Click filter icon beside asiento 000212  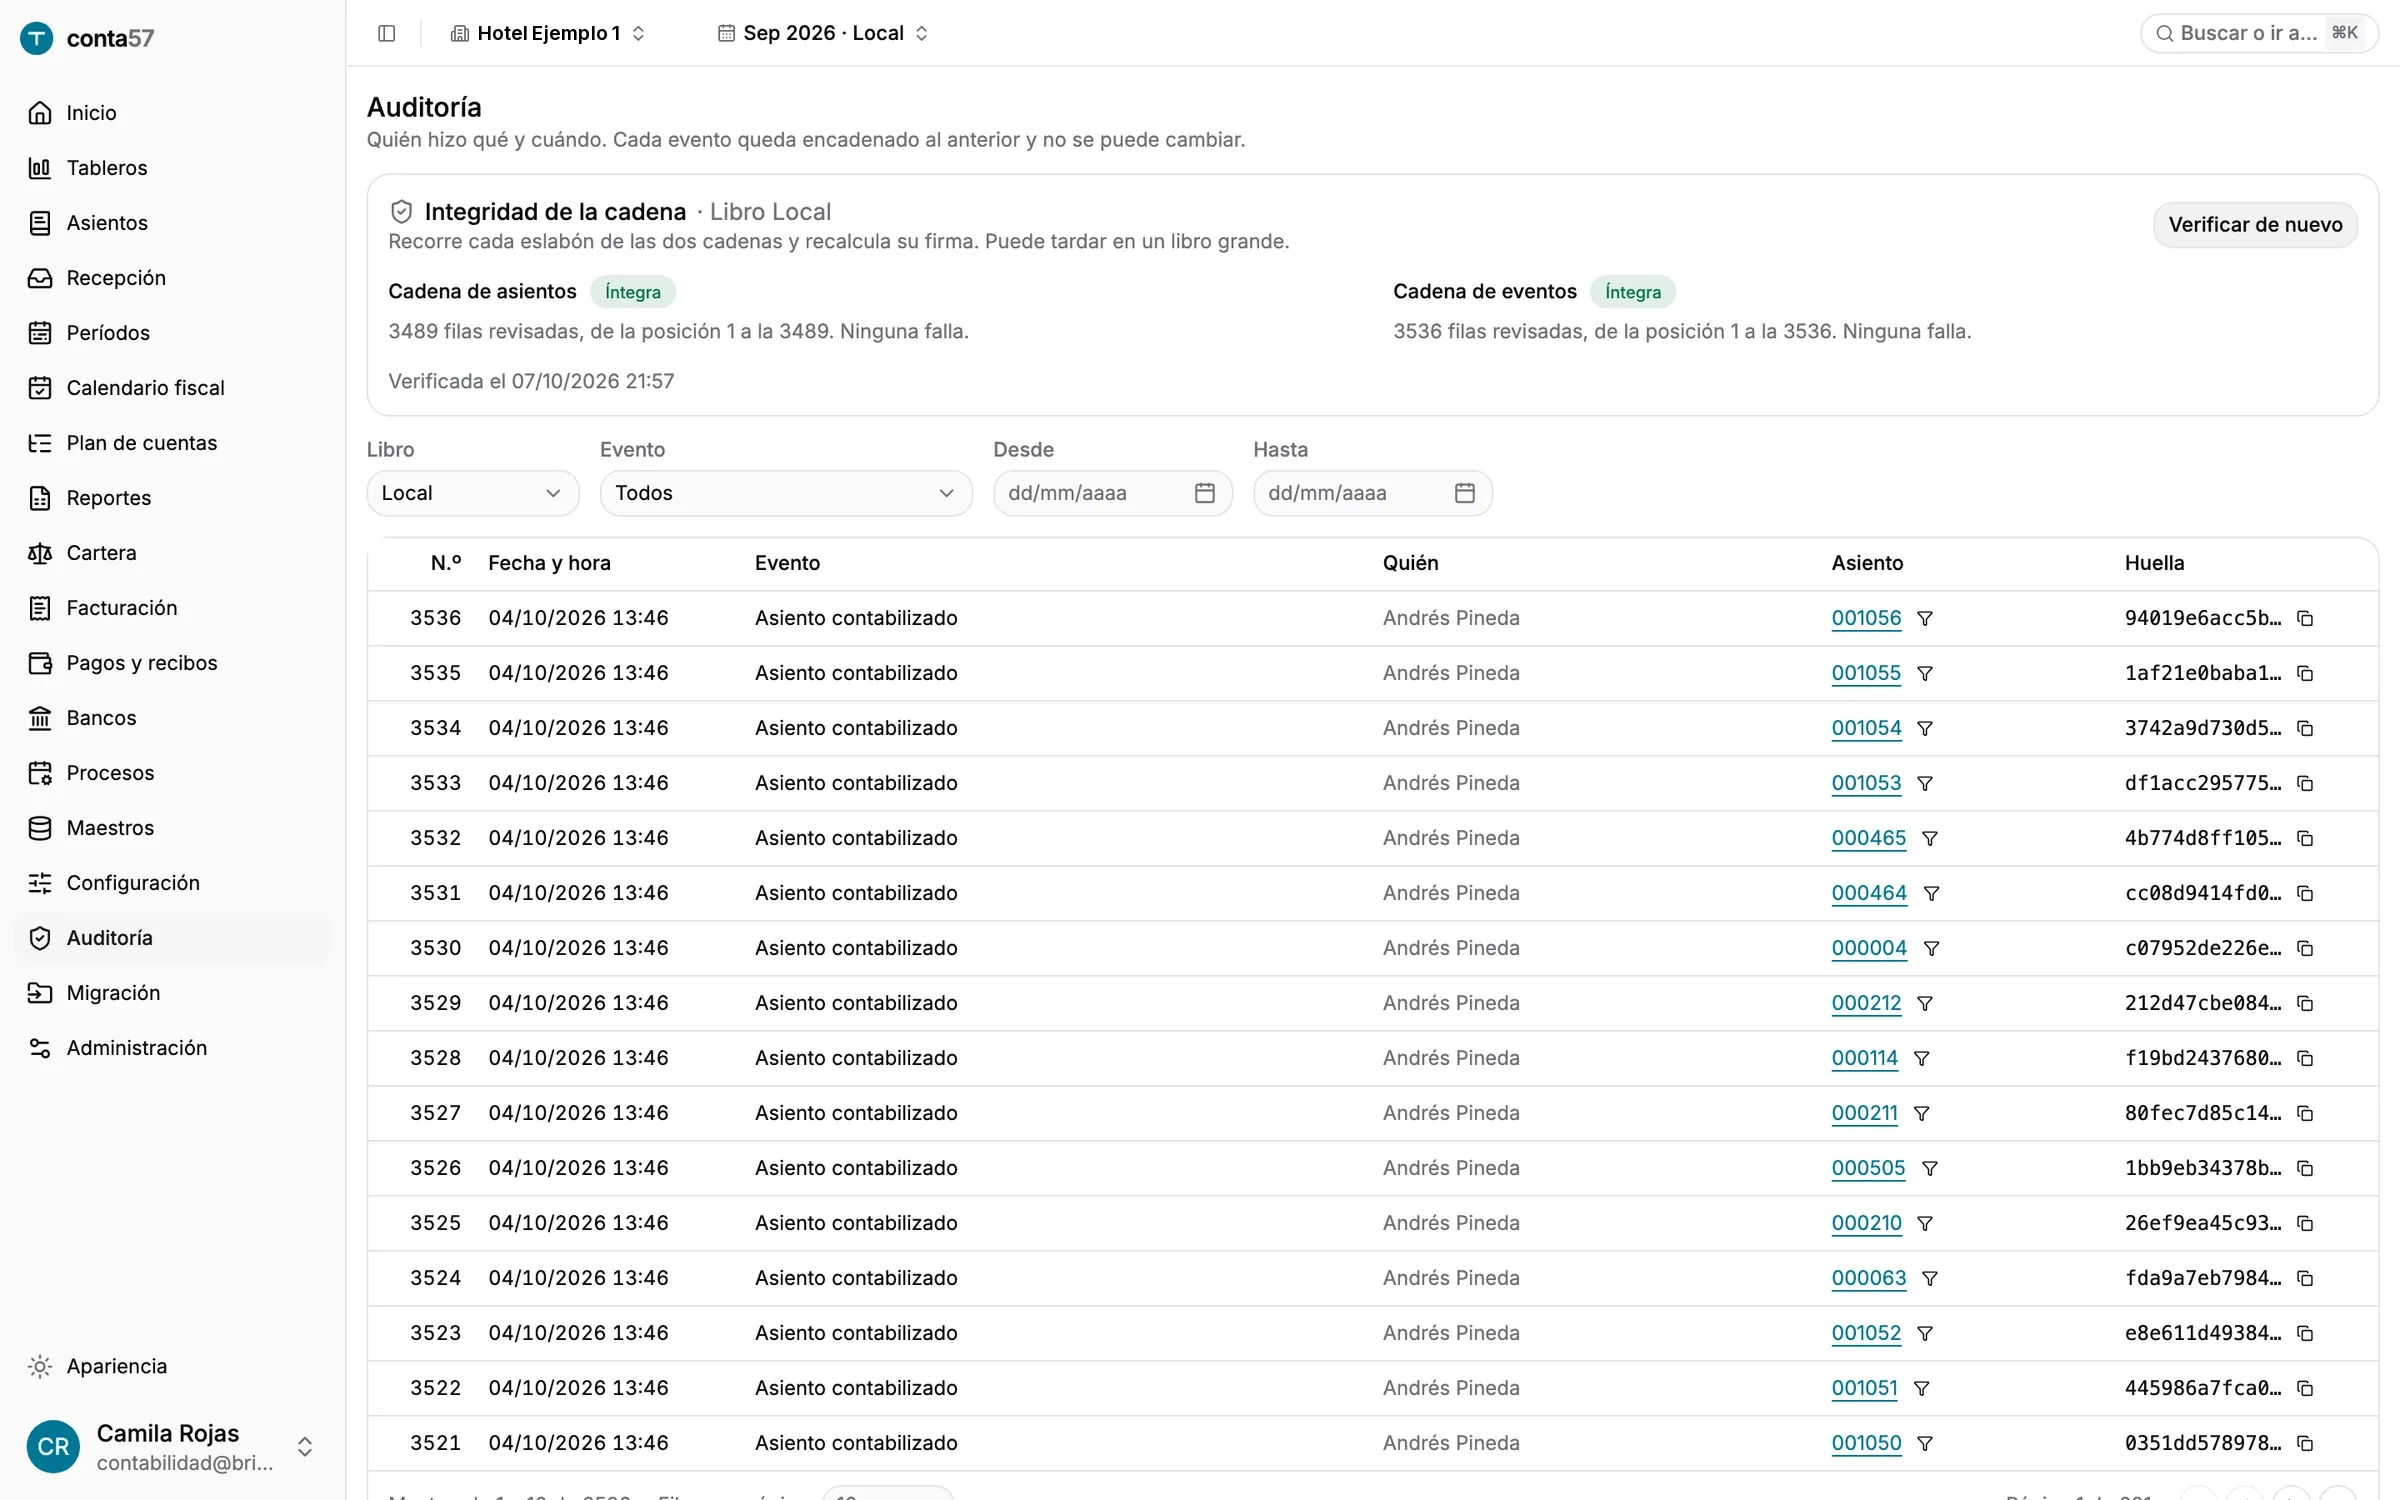pyautogui.click(x=1925, y=1003)
